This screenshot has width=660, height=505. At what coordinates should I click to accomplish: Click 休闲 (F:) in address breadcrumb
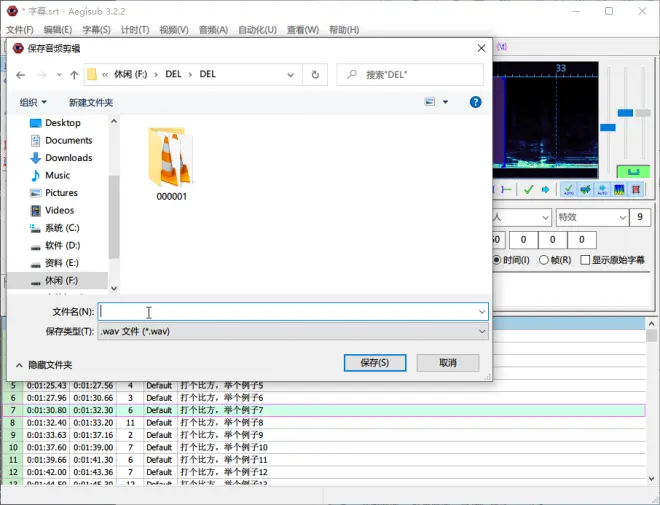[x=130, y=74]
